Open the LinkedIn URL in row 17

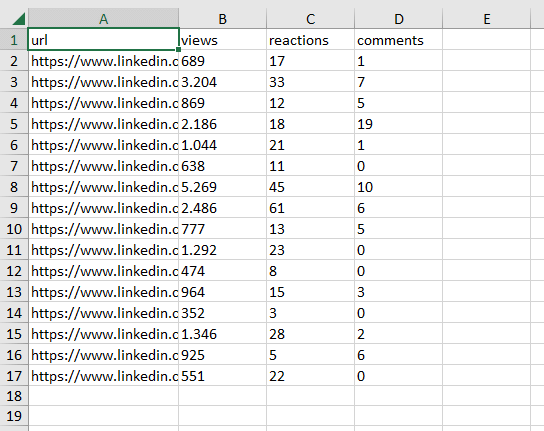(103, 376)
